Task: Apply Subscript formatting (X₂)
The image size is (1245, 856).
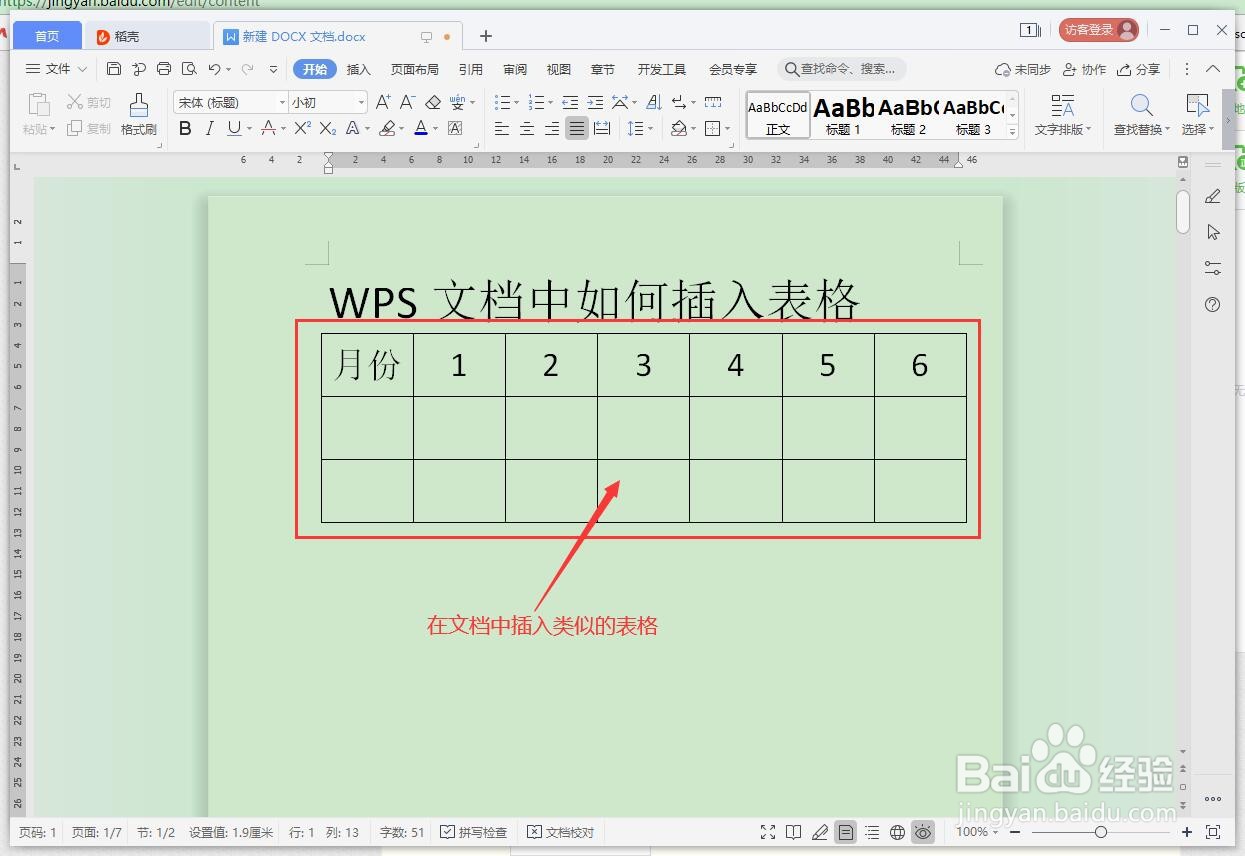Action: (327, 128)
